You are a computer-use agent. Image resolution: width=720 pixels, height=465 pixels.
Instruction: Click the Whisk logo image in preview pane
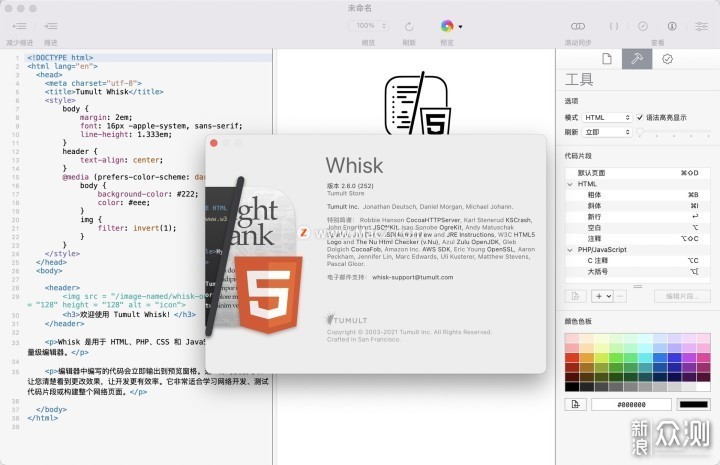(417, 103)
